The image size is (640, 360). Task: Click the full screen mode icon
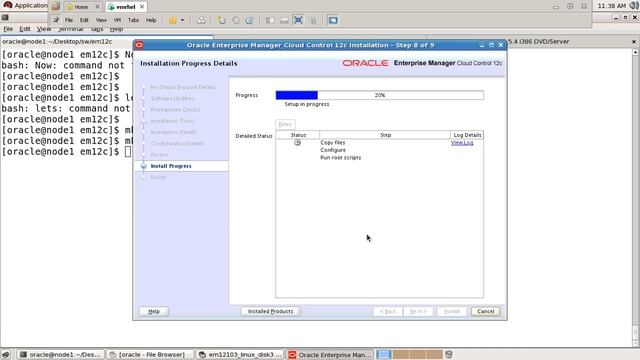pyautogui.click(x=298, y=20)
